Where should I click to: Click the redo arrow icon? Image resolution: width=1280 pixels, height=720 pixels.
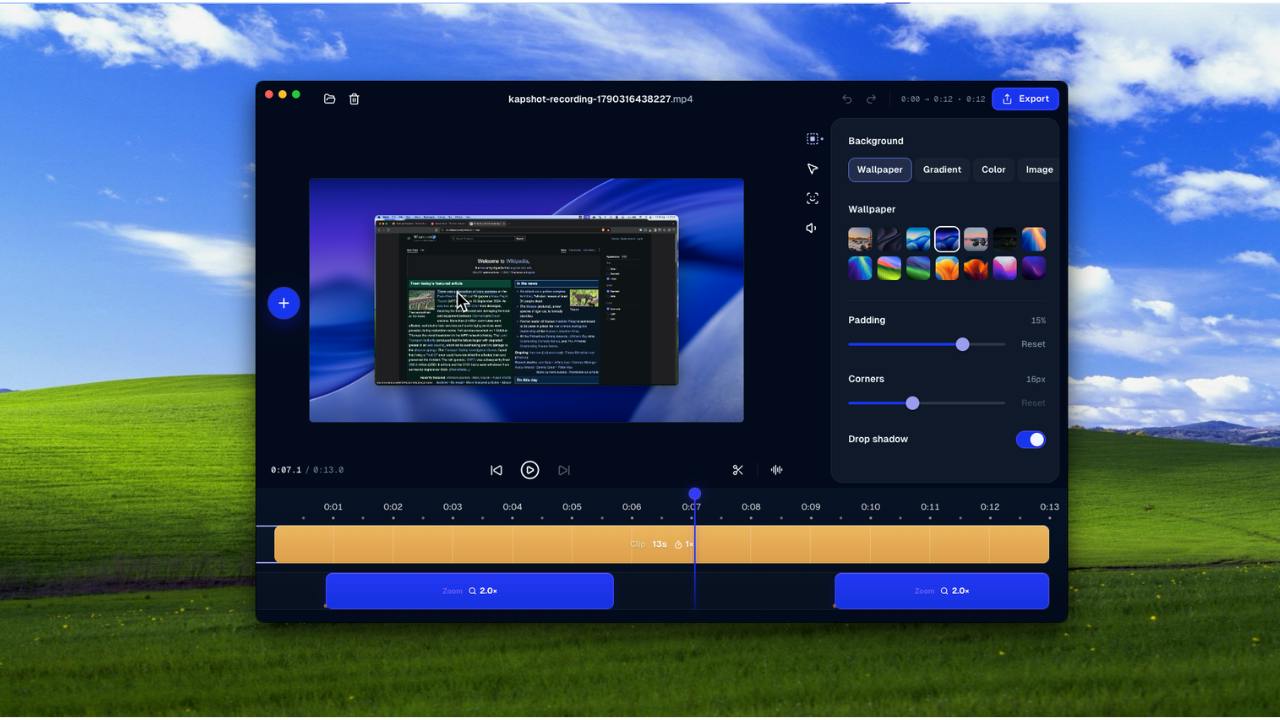tap(871, 99)
